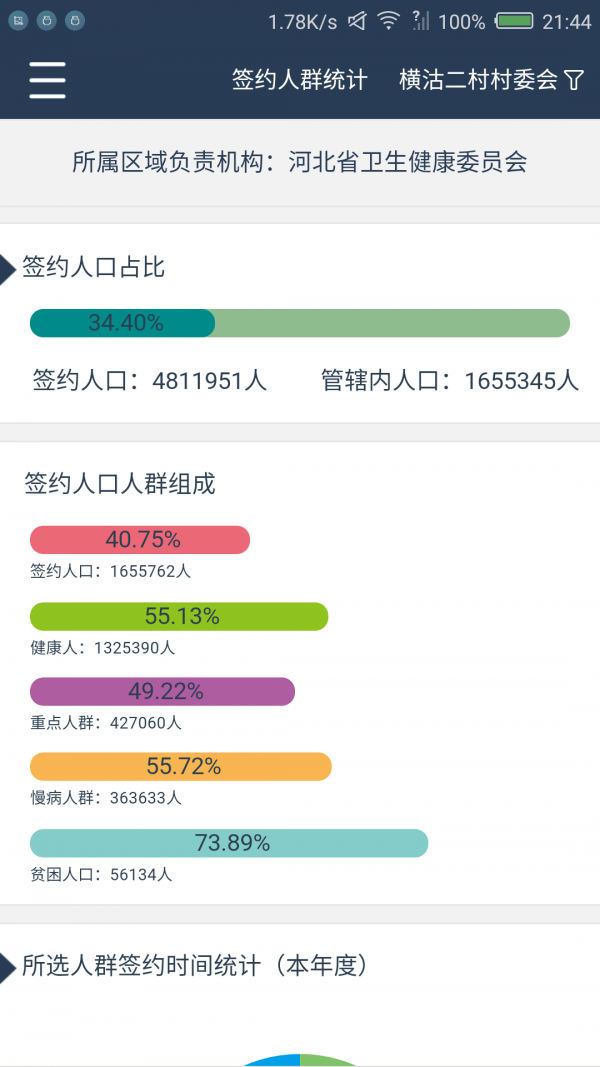The image size is (600, 1067).
Task: Tap the 签约人口人群组成 section heading
Action: click(x=120, y=484)
